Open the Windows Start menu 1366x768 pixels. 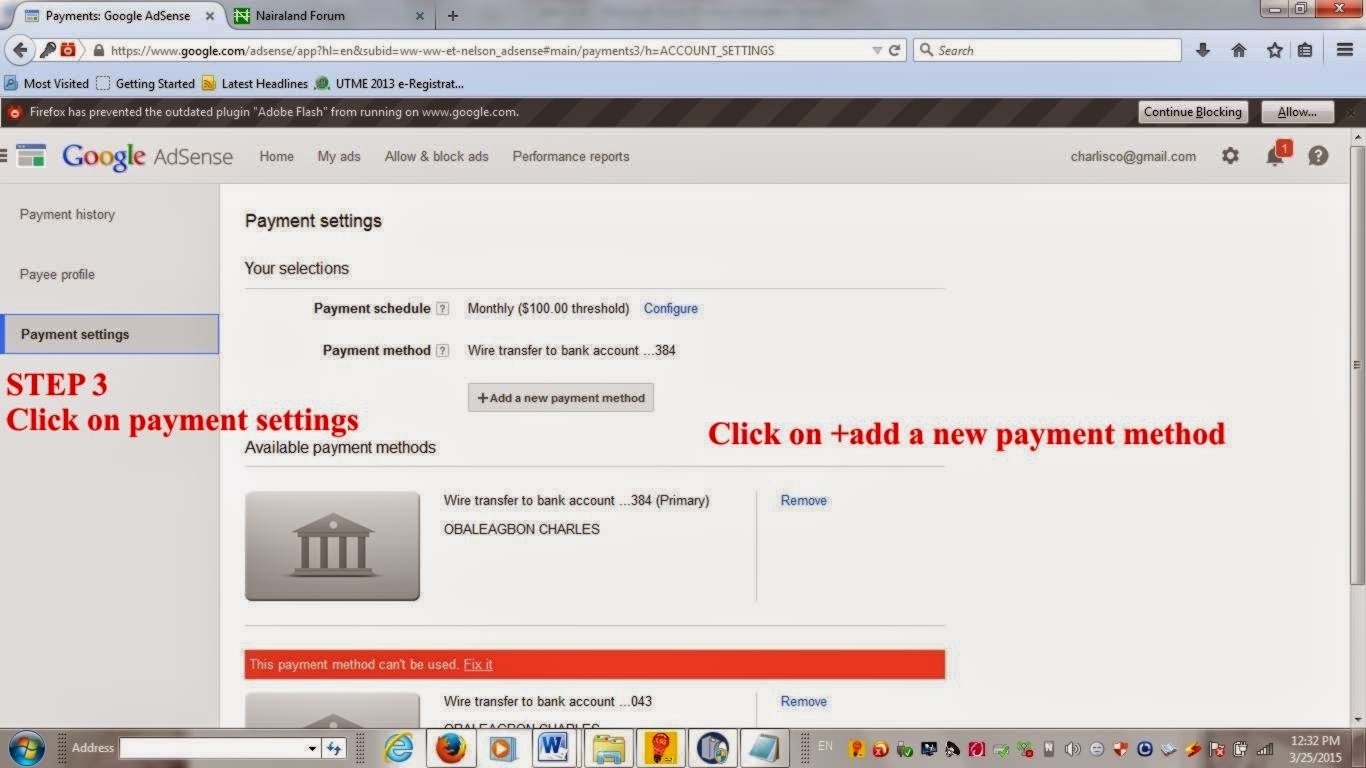pyautogui.click(x=26, y=748)
